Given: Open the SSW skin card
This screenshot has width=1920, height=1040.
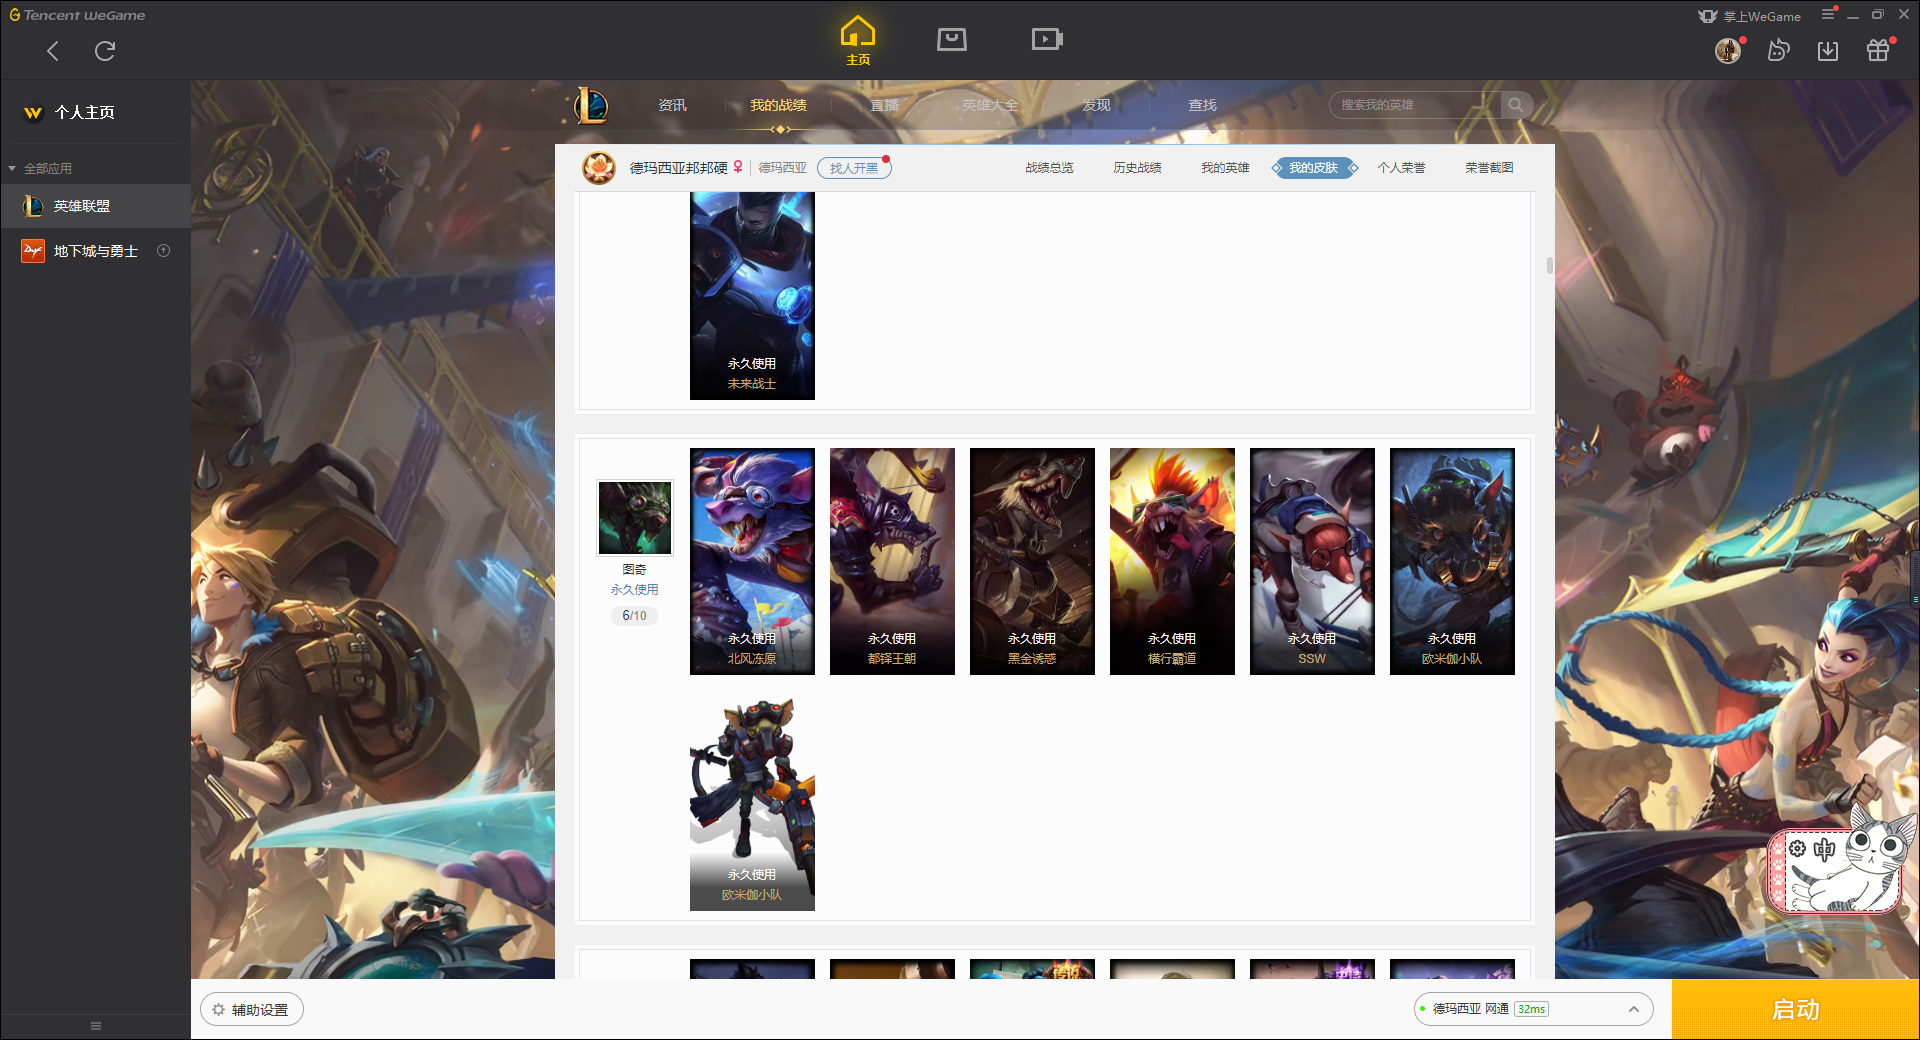Looking at the screenshot, I should [1312, 561].
